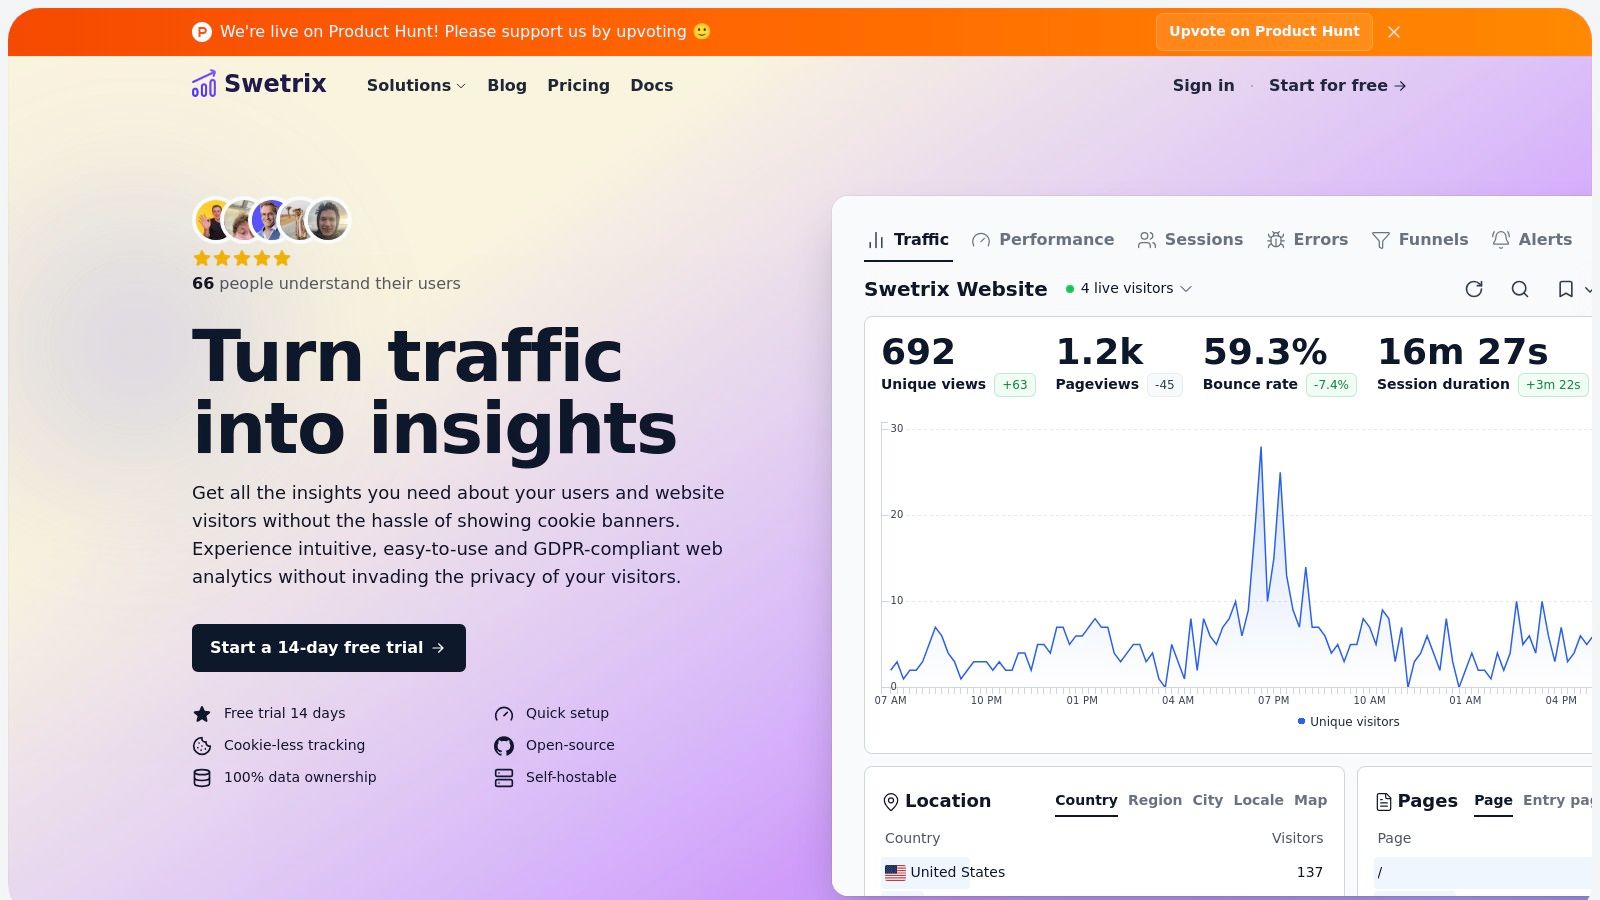Click Start for free link
Viewport: 1600px width, 900px height.
coord(1338,86)
